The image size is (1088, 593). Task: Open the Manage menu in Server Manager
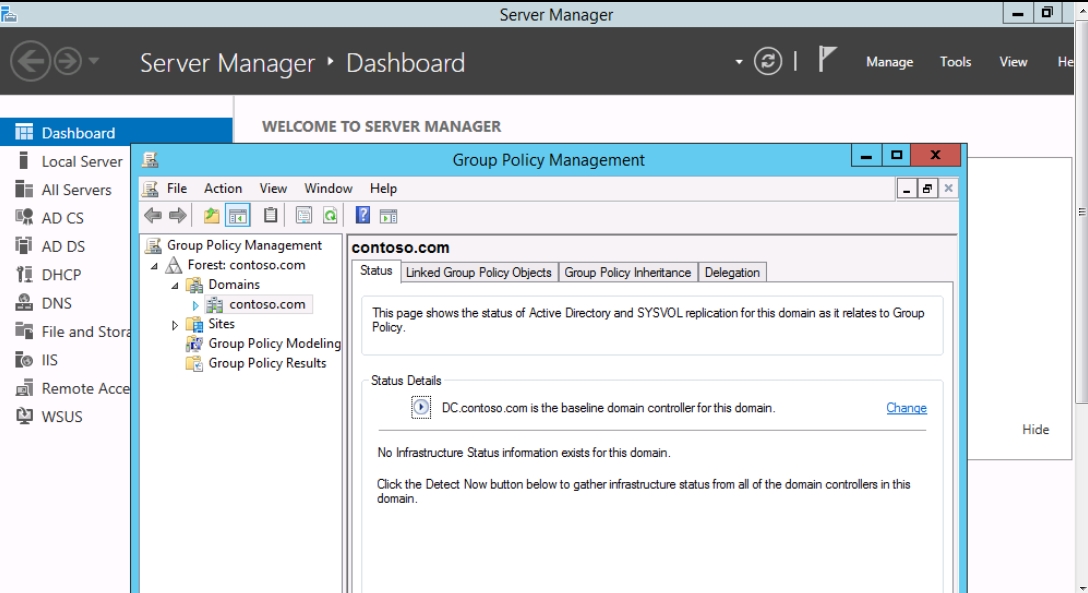pos(890,62)
